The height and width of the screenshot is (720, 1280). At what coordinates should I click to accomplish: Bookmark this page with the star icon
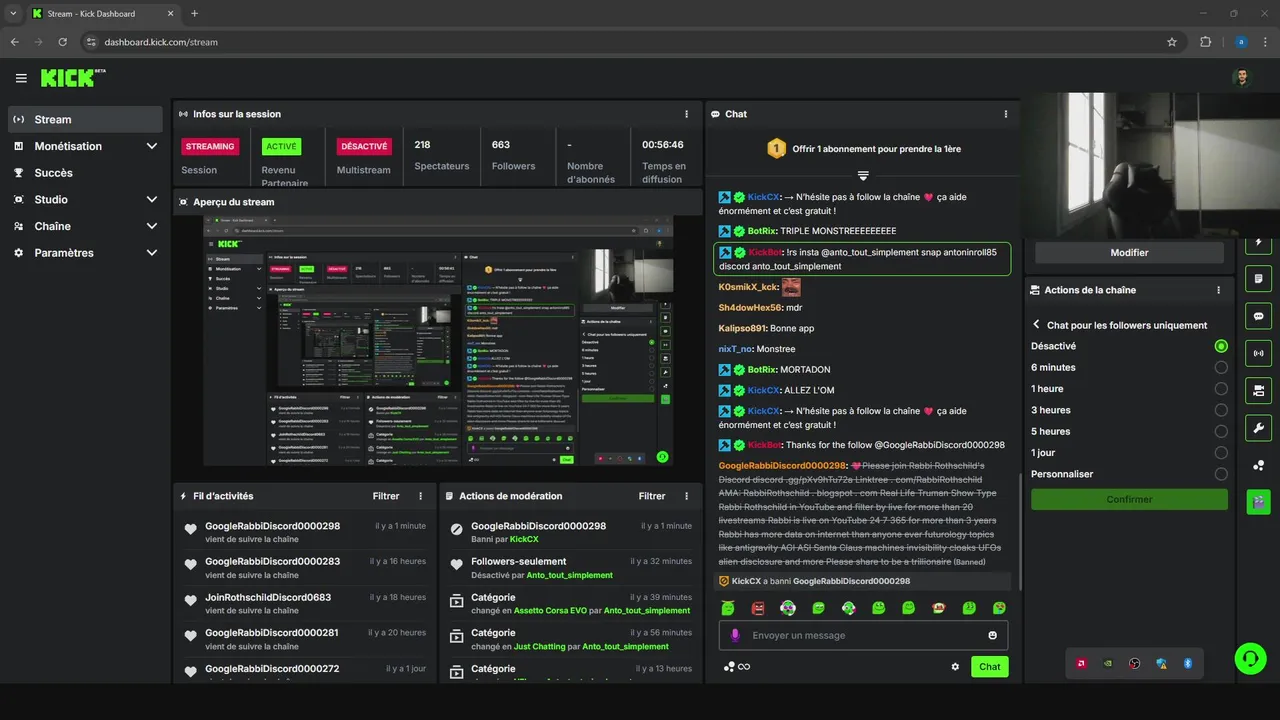click(x=1172, y=42)
